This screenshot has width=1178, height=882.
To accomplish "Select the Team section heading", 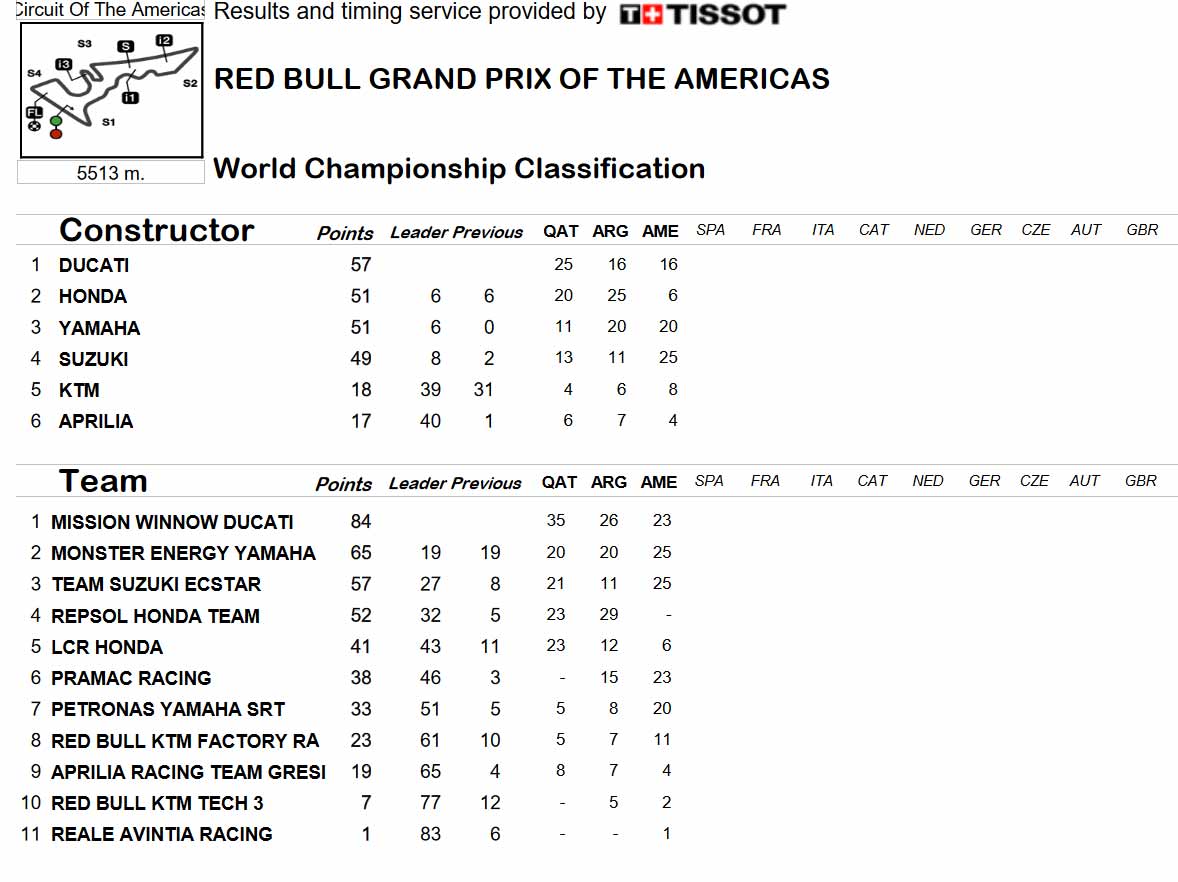I will click(103, 481).
